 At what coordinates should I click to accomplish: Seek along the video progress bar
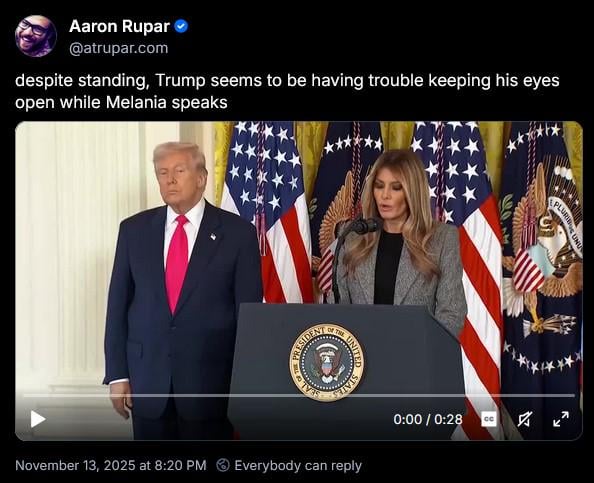[x=299, y=395]
